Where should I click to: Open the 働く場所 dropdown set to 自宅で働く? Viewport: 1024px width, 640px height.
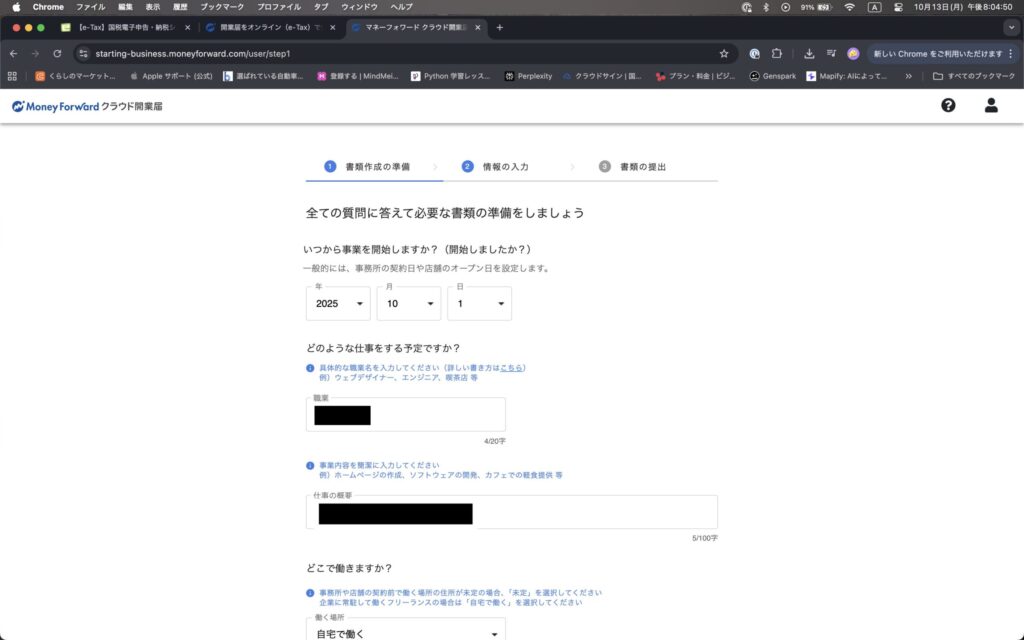[x=405, y=633]
